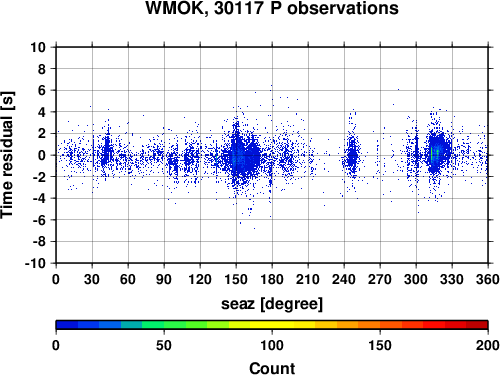Click x-axis tick label 150
This screenshot has width=500, height=375.
coord(236,279)
